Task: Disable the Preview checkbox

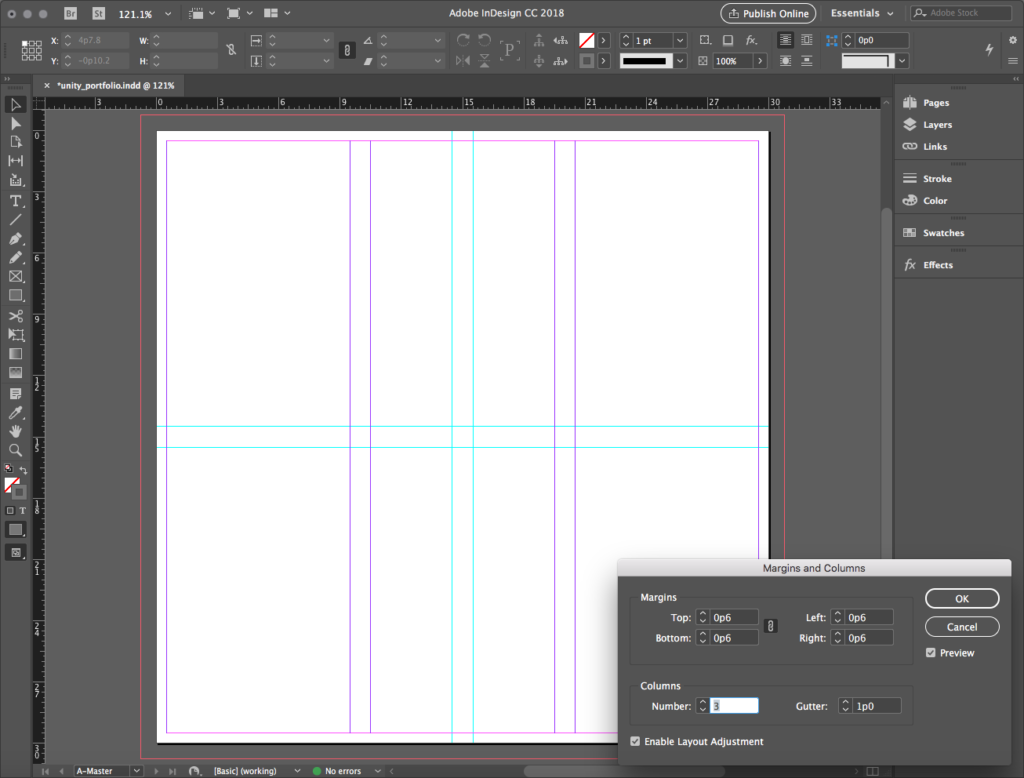Action: pyautogui.click(x=932, y=653)
